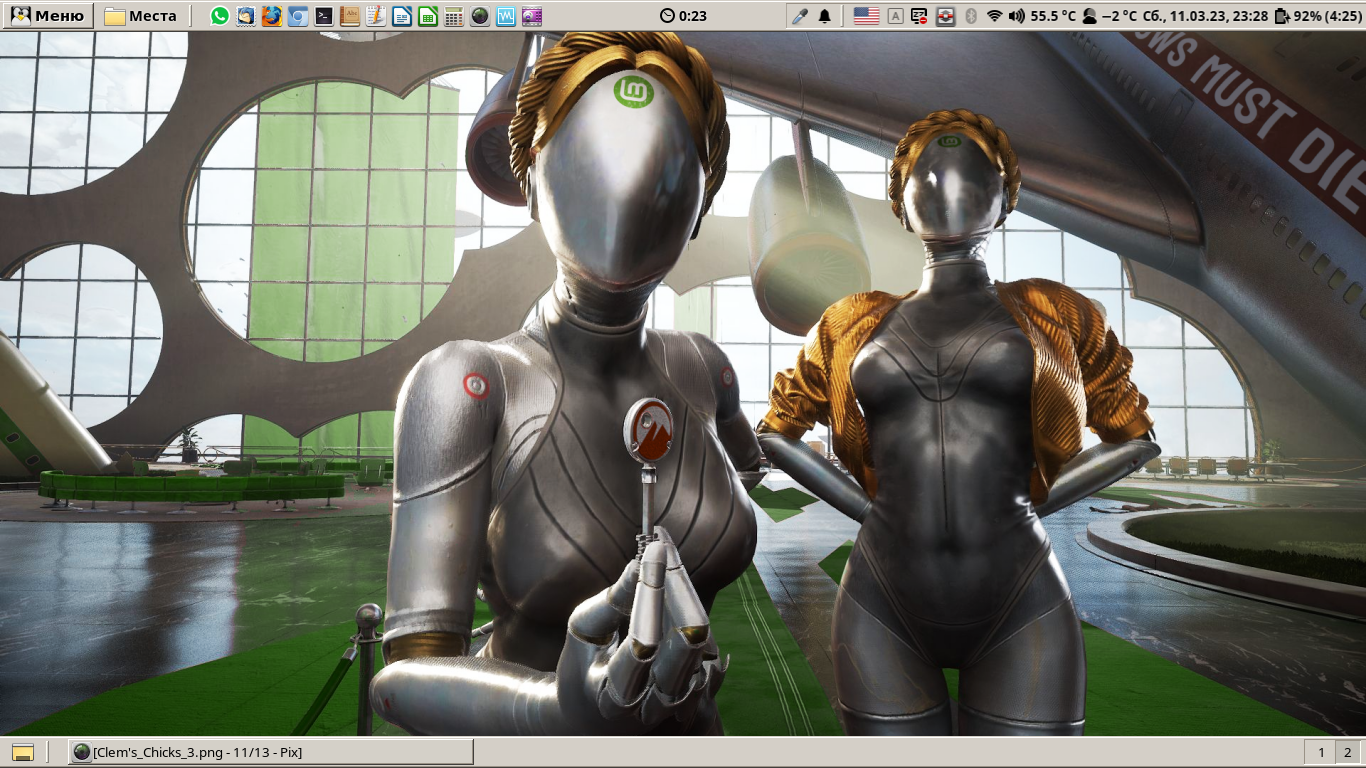Open Thunderbird mail launcher
Viewport: 1366px width, 768px height.
[246, 16]
